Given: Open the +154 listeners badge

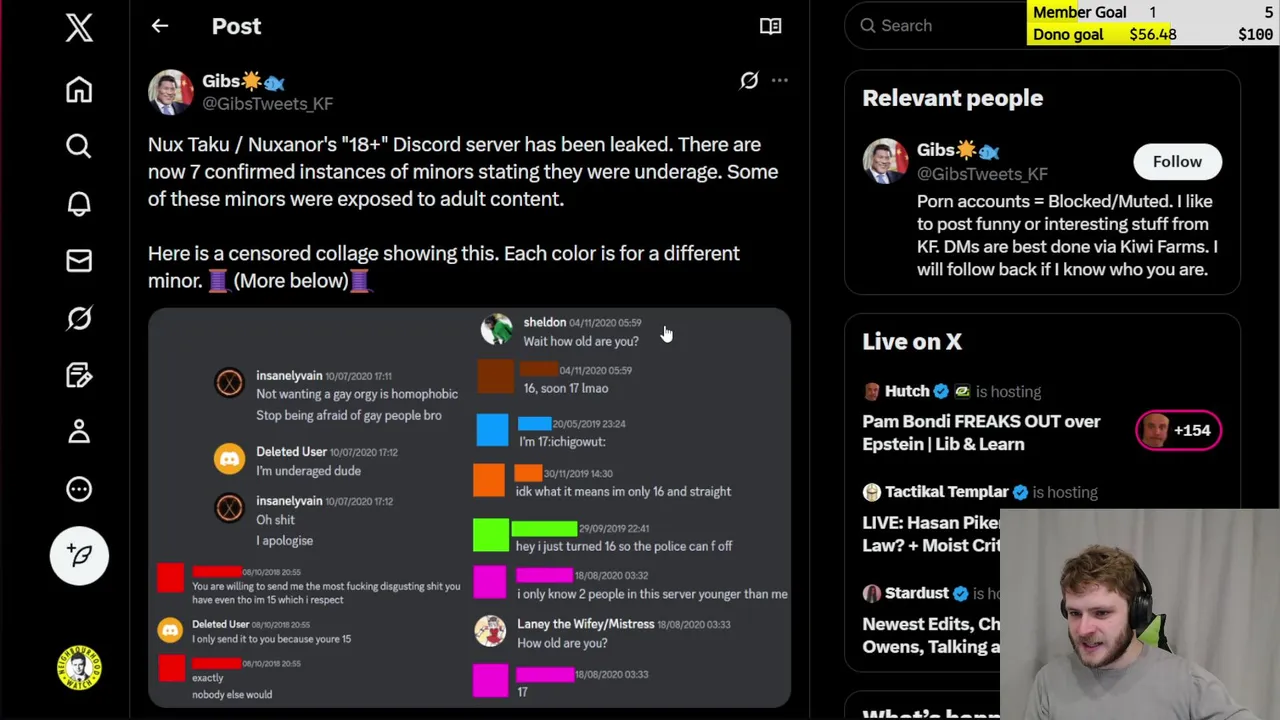Looking at the screenshot, I should pyautogui.click(x=1178, y=430).
